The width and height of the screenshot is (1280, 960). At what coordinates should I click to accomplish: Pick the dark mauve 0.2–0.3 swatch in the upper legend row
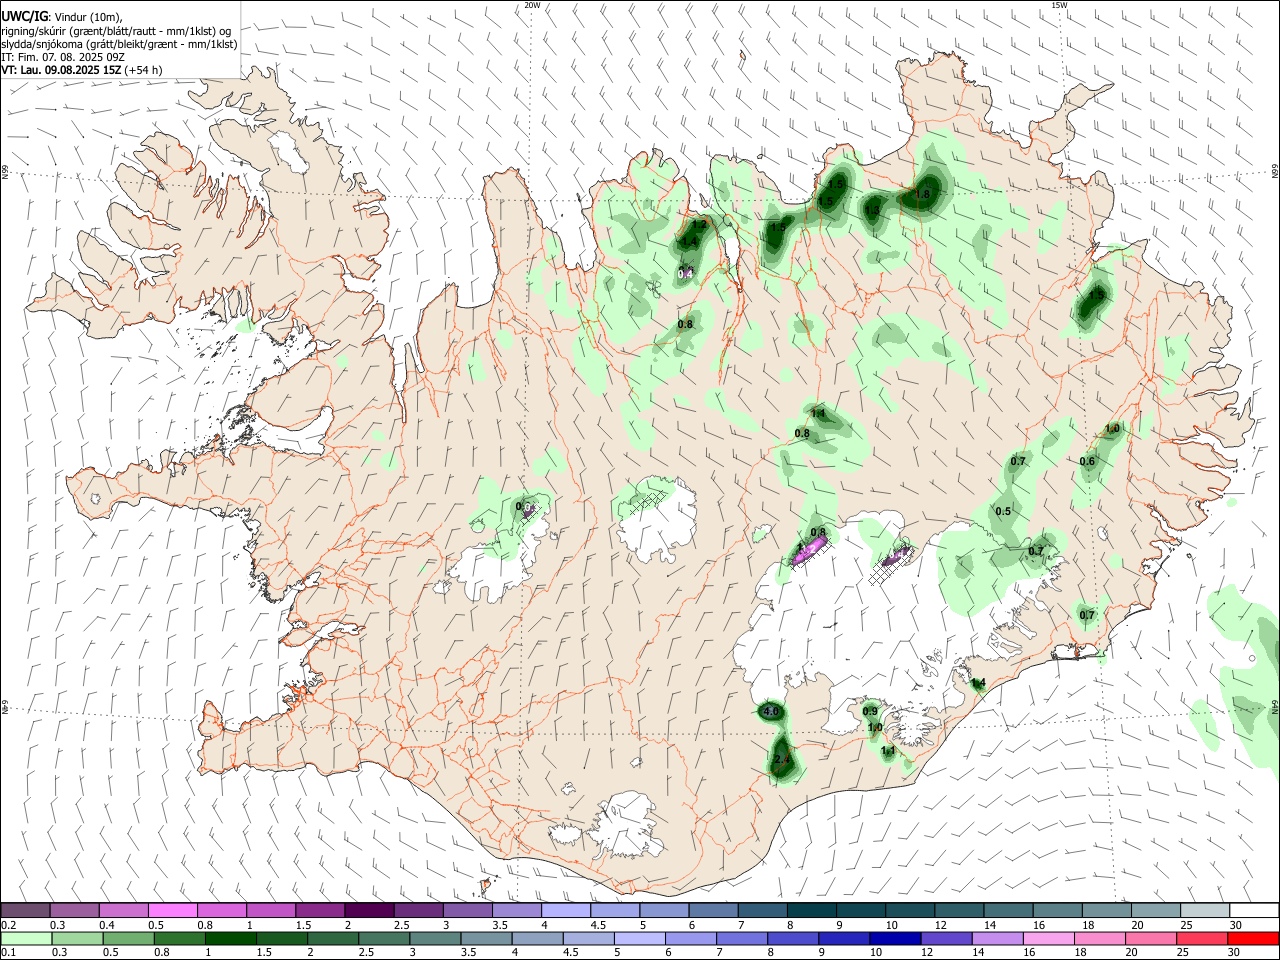tap(25, 911)
